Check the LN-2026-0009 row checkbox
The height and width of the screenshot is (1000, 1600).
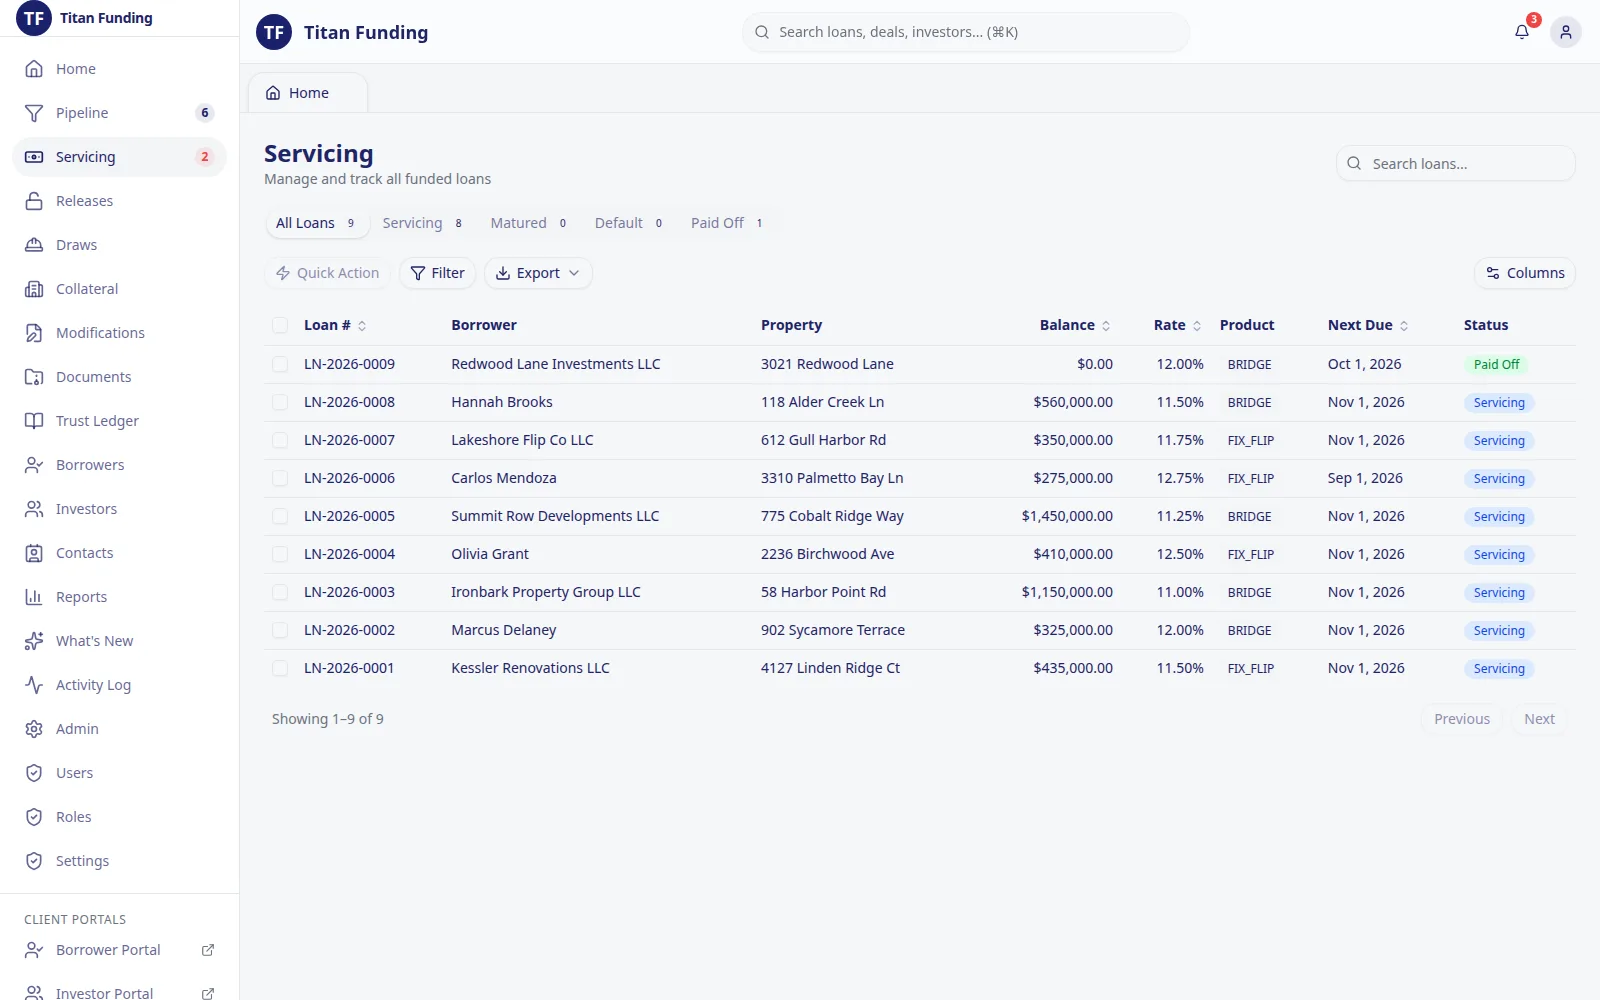click(x=280, y=364)
